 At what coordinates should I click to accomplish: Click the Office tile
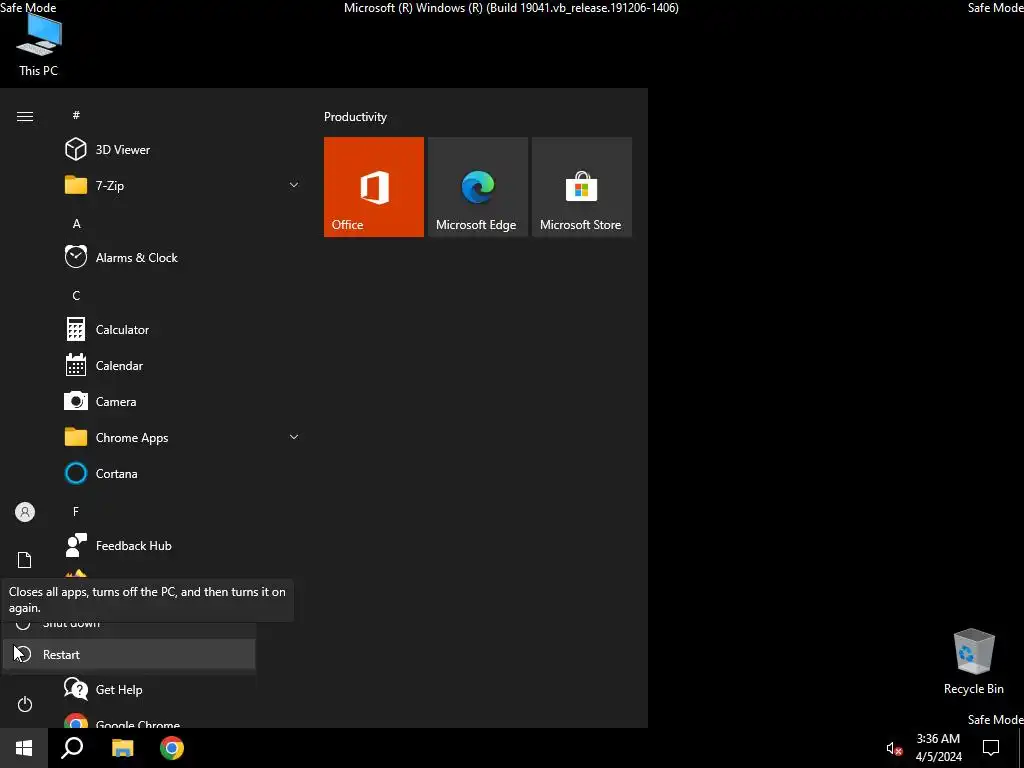pyautogui.click(x=374, y=187)
